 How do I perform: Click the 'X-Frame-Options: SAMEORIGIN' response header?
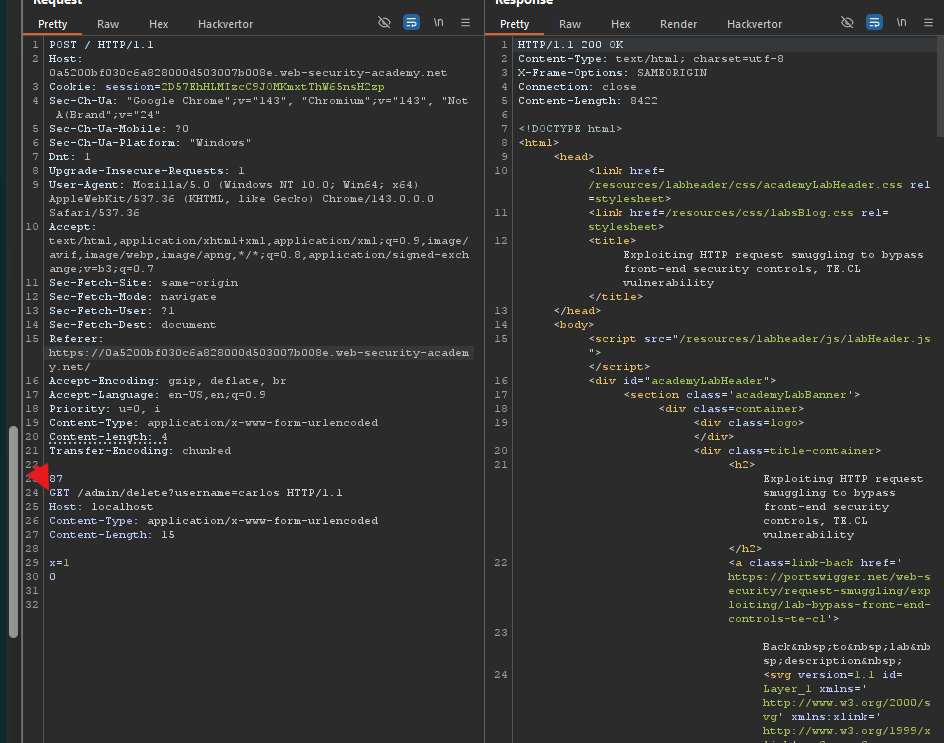point(612,73)
